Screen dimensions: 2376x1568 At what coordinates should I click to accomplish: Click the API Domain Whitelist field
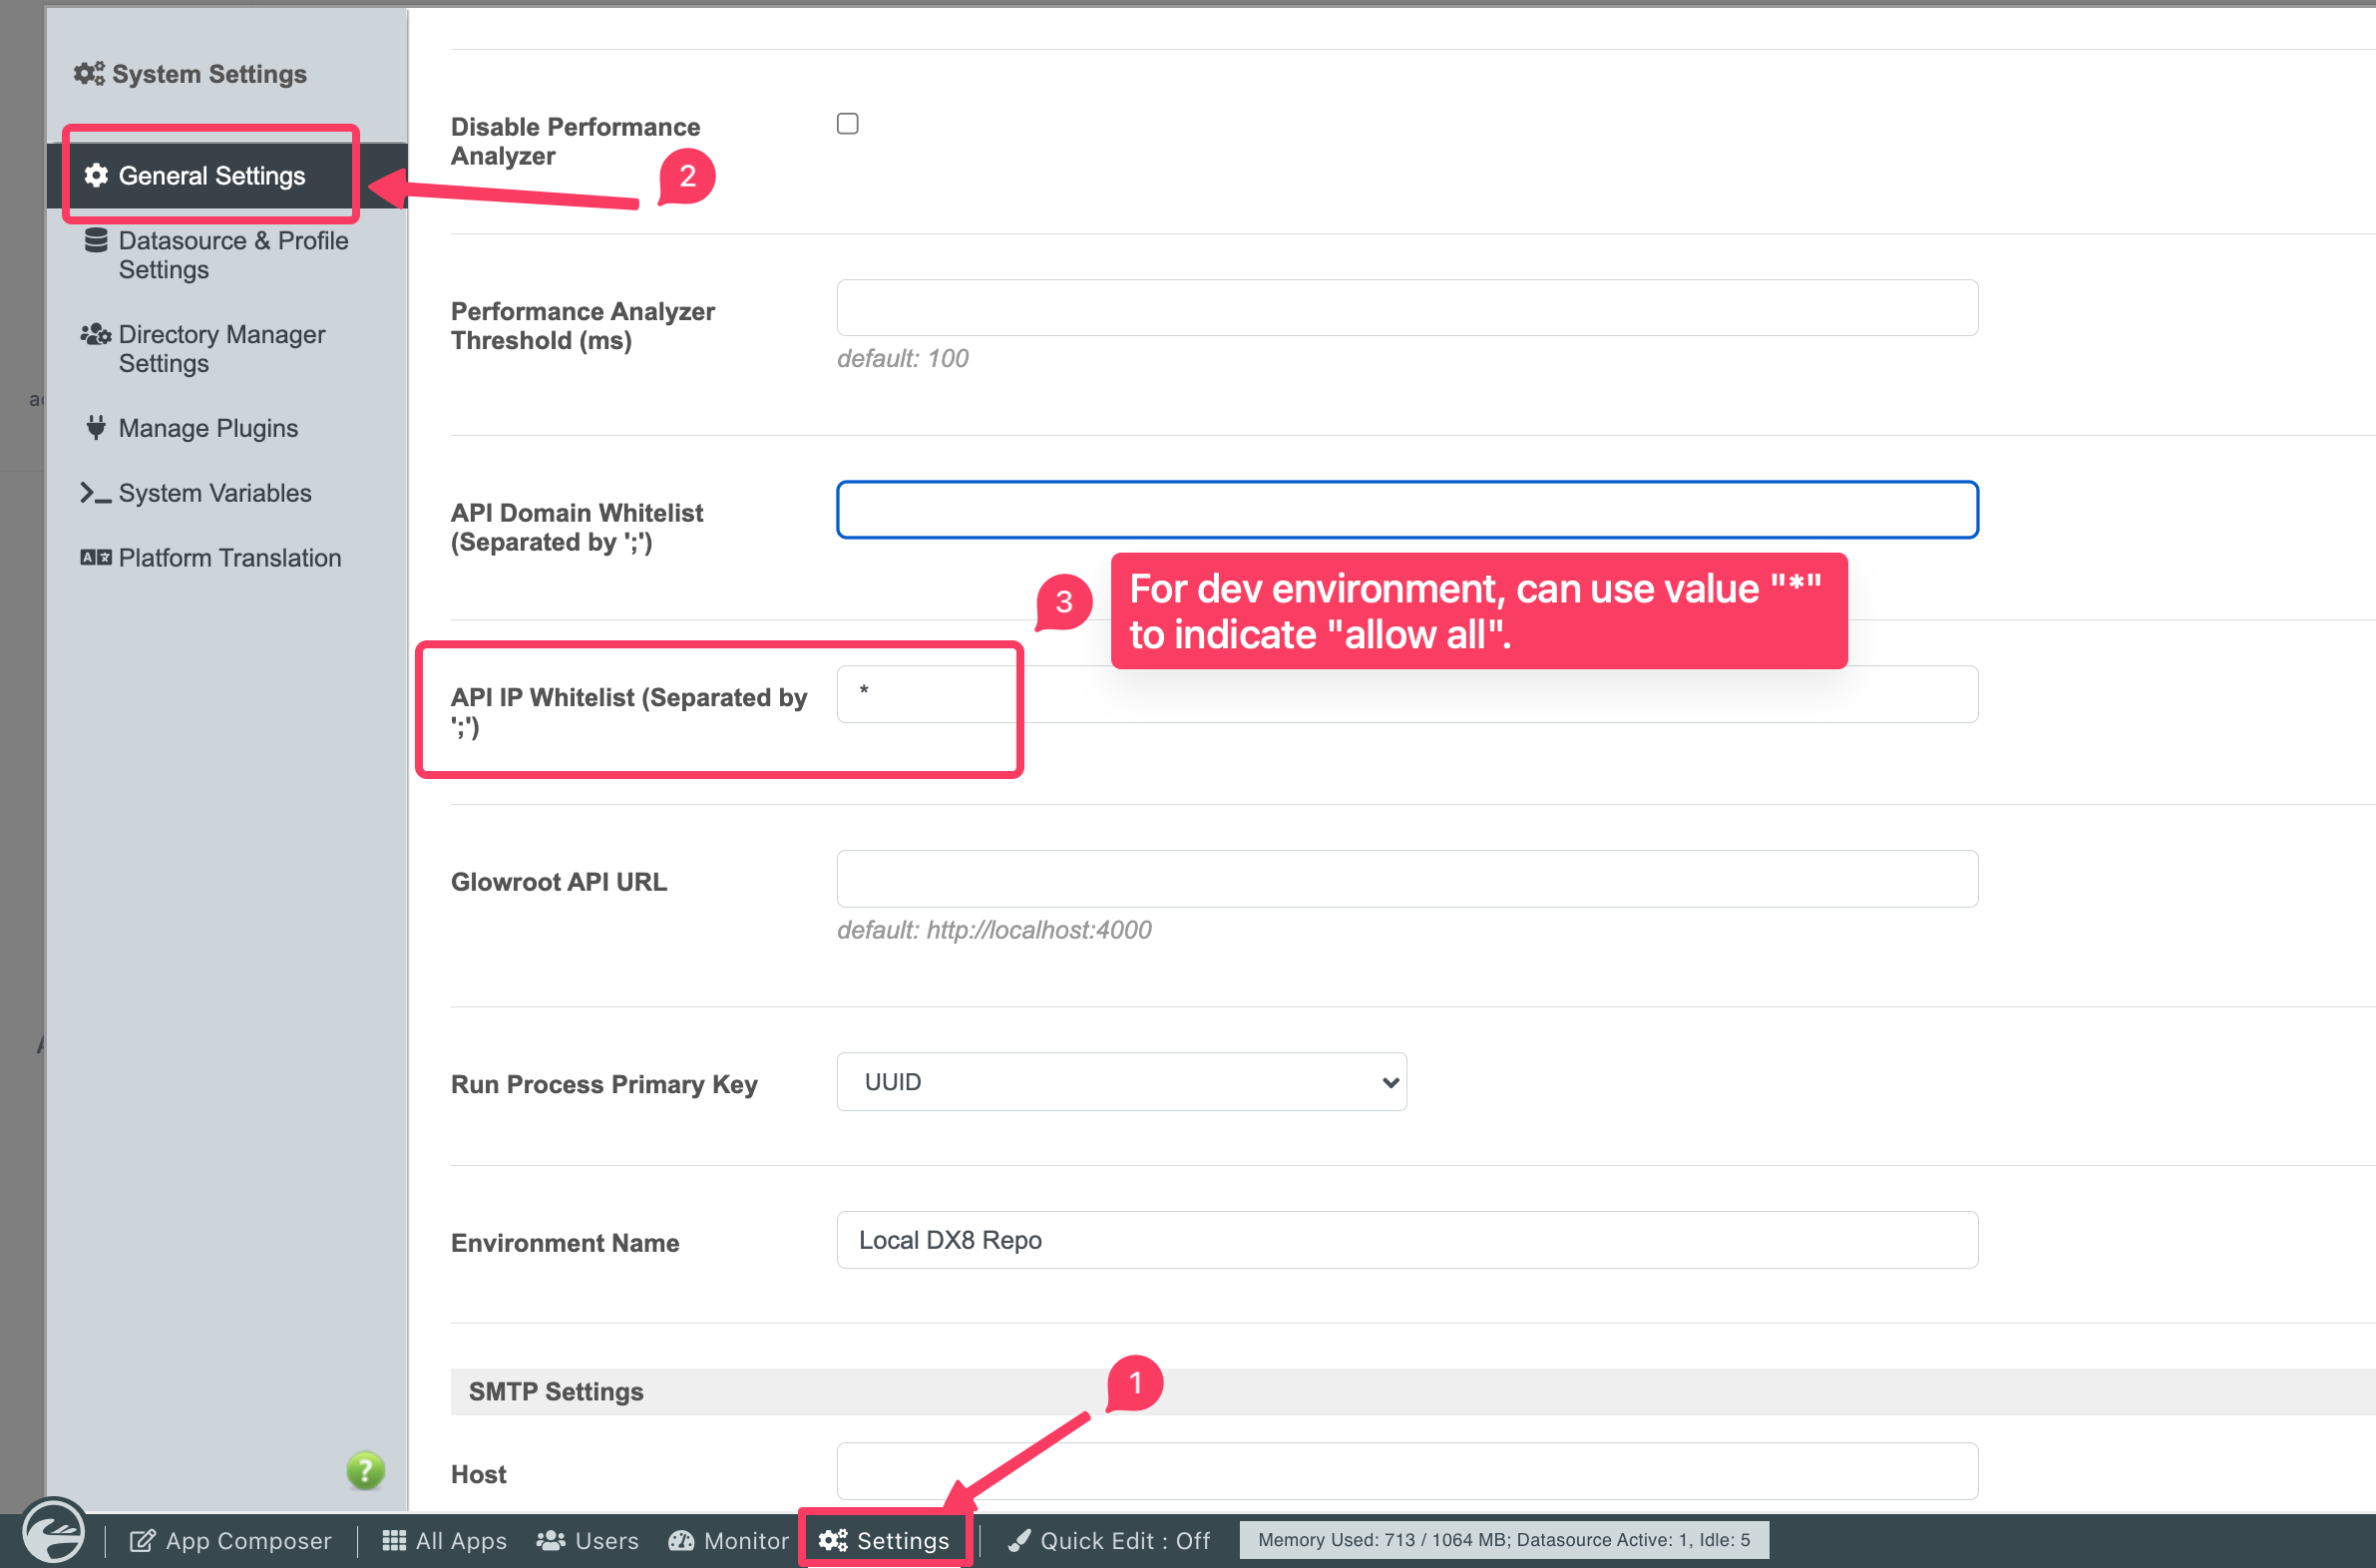[1406, 510]
